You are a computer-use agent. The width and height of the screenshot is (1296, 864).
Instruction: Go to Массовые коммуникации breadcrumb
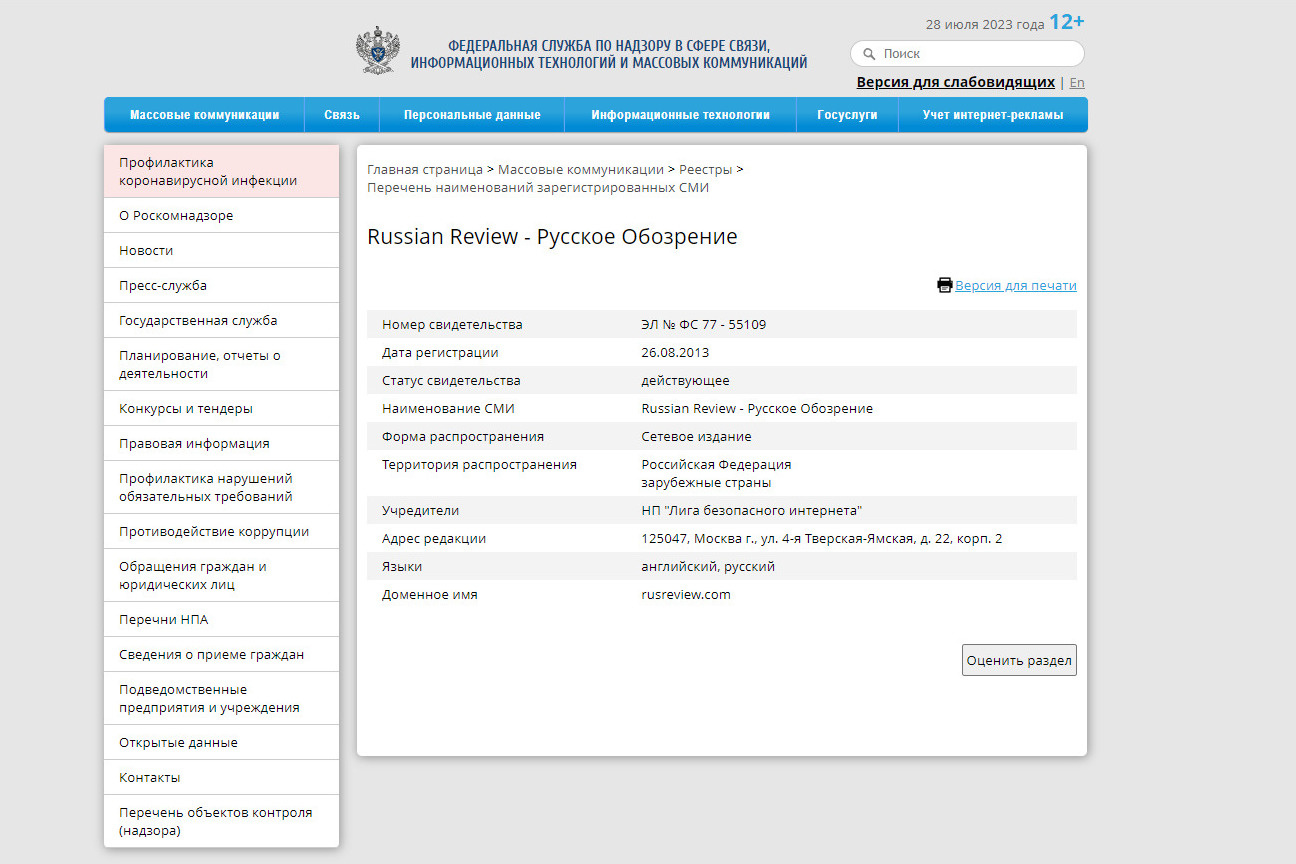coord(580,169)
